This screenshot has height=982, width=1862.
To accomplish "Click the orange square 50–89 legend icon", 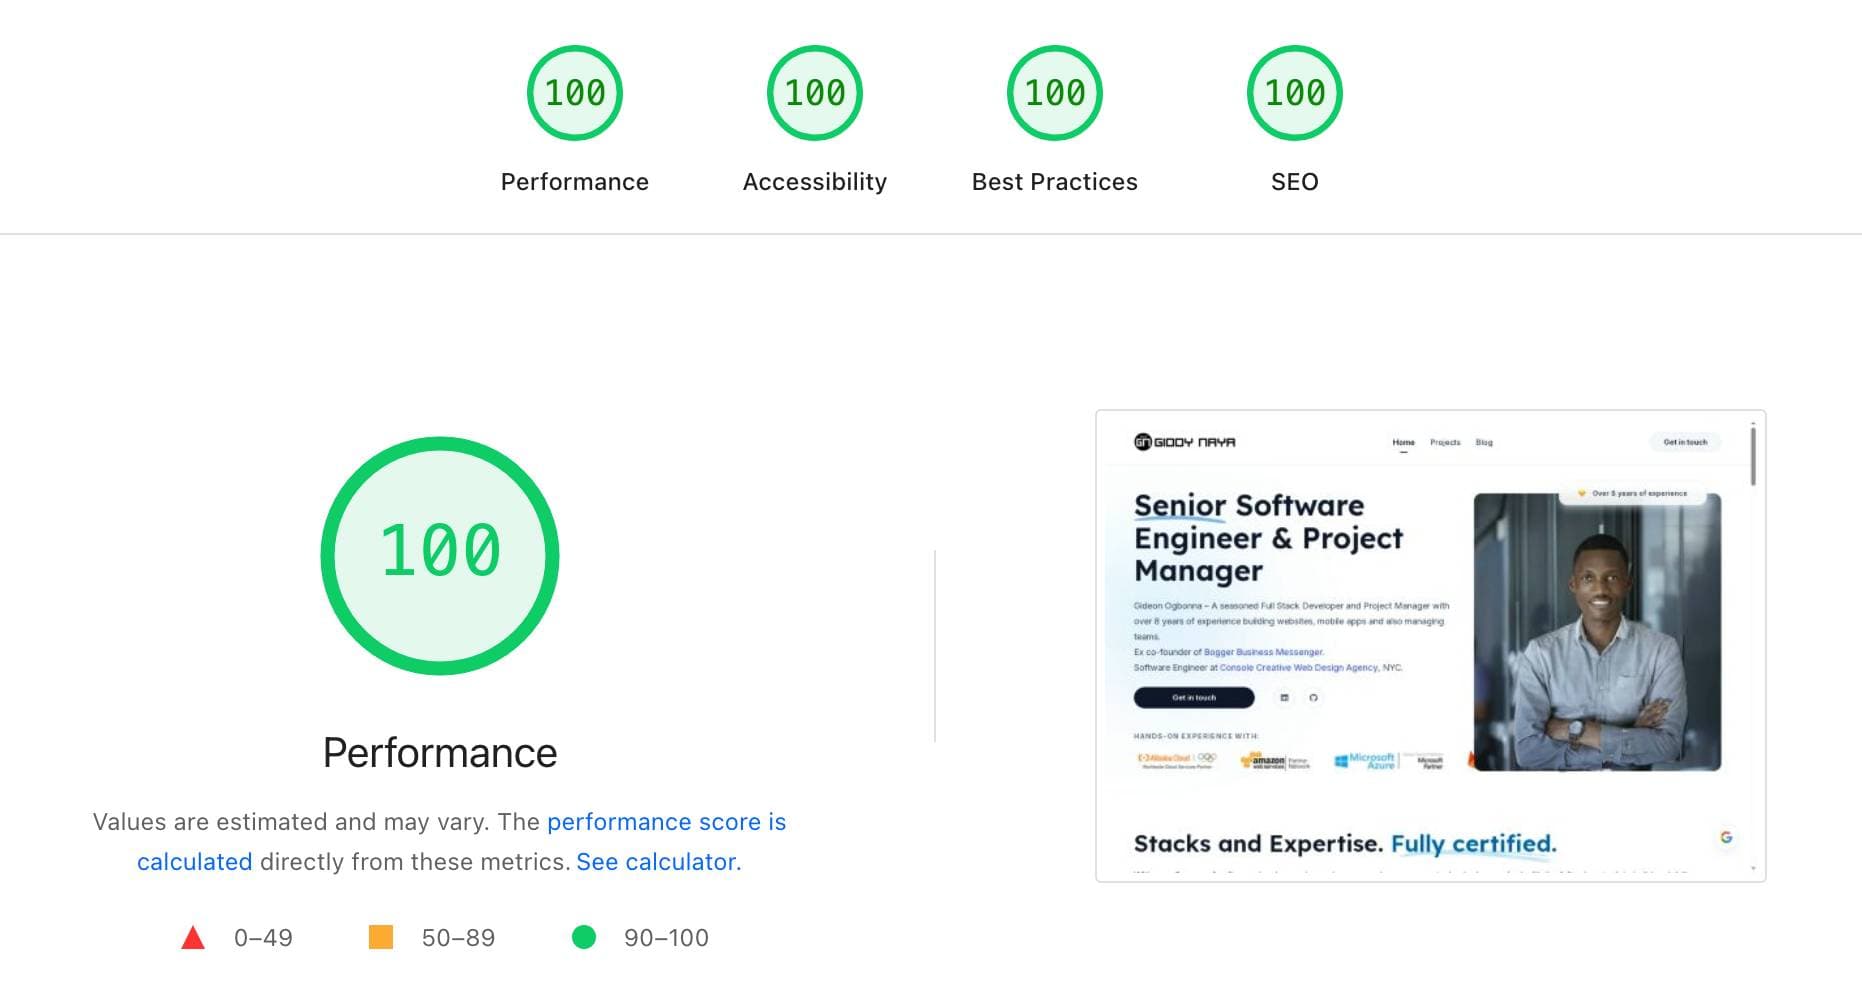I will 381,938.
